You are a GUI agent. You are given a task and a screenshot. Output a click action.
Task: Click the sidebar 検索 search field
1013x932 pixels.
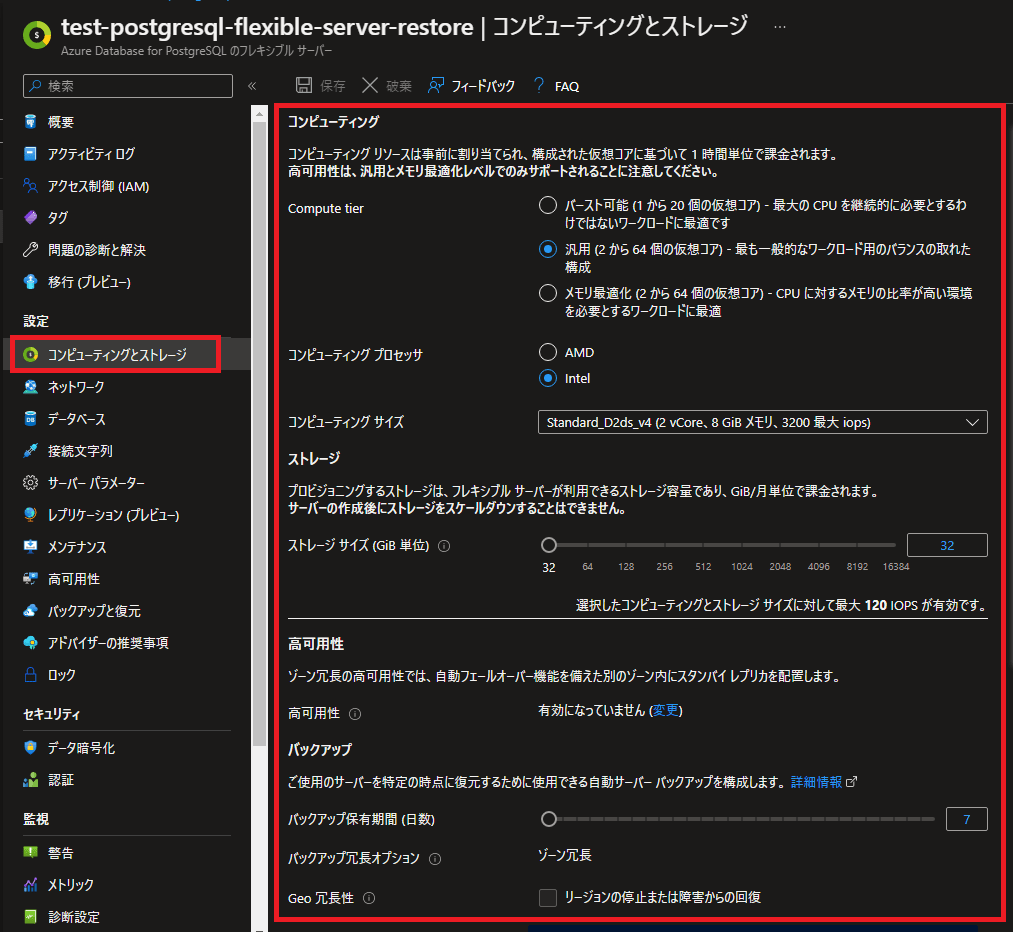click(128, 86)
